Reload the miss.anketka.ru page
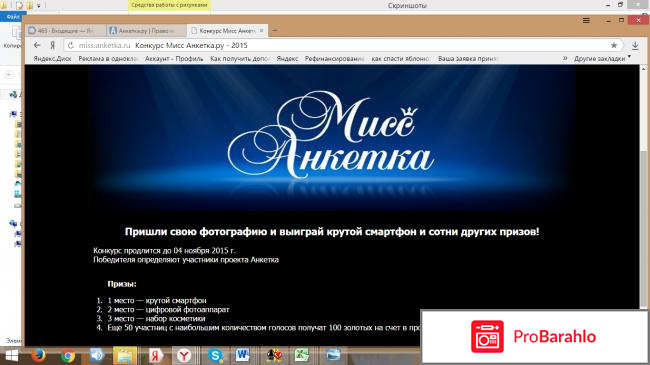The height and width of the screenshot is (365, 650). coord(71,45)
